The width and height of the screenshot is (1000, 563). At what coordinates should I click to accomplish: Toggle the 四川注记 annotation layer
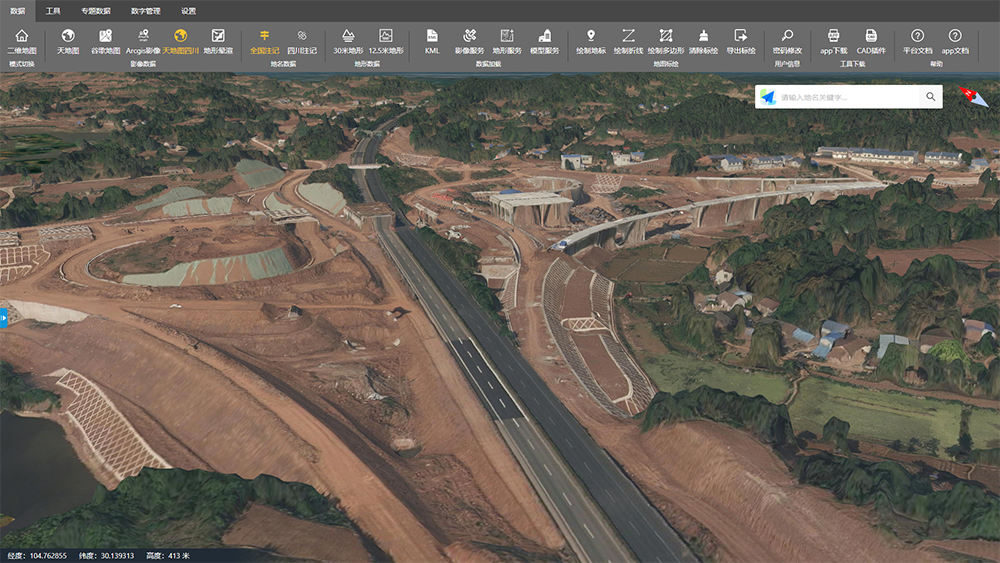(301, 41)
